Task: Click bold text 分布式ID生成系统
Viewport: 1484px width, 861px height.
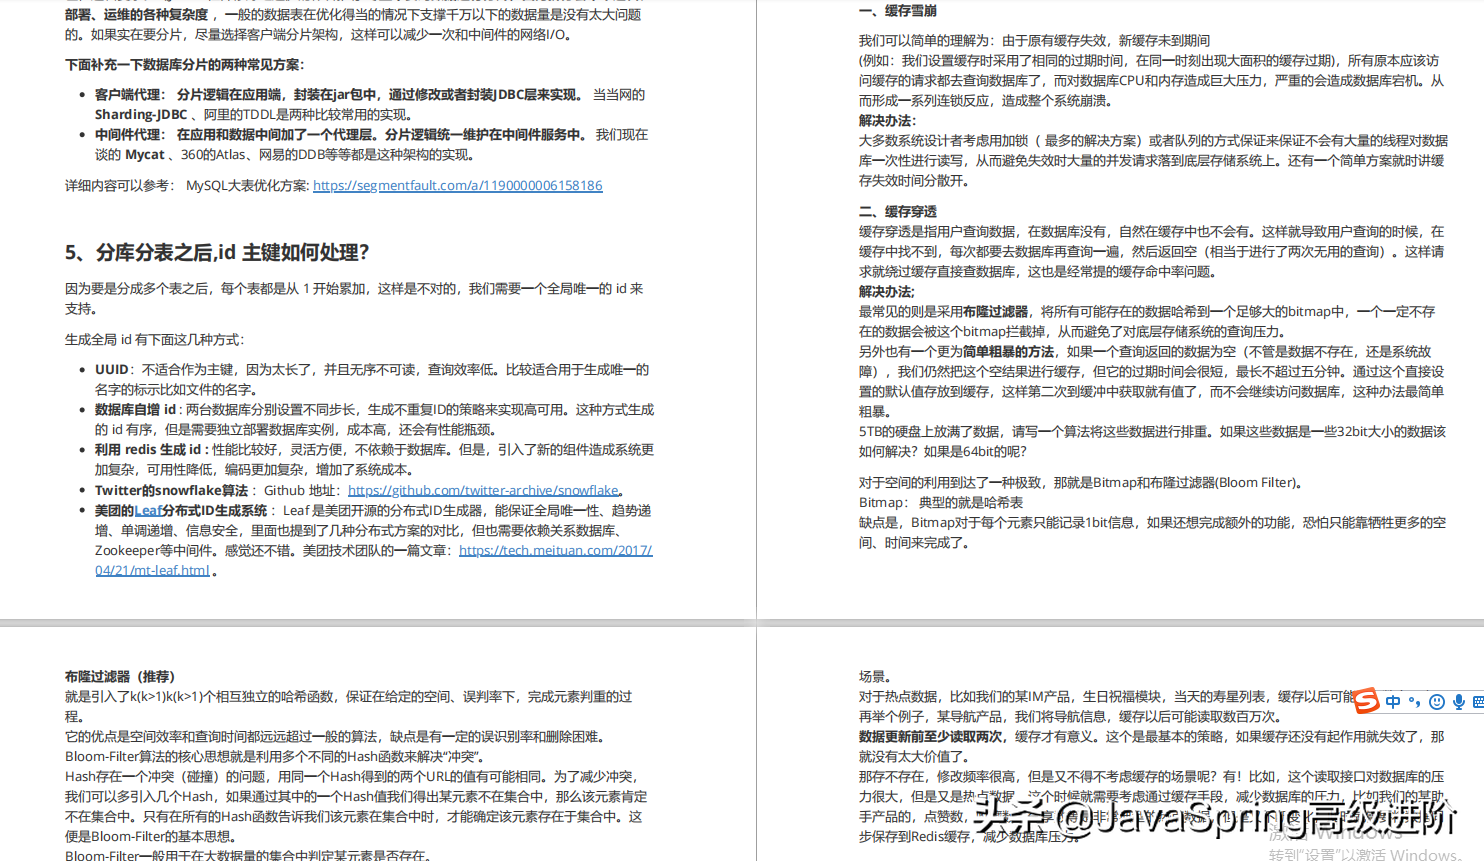Action: point(215,510)
